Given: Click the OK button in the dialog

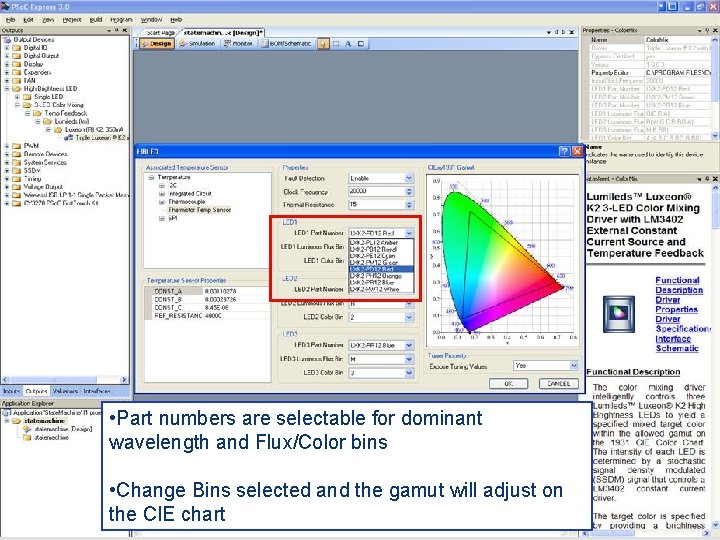Looking at the screenshot, I should point(508,383).
